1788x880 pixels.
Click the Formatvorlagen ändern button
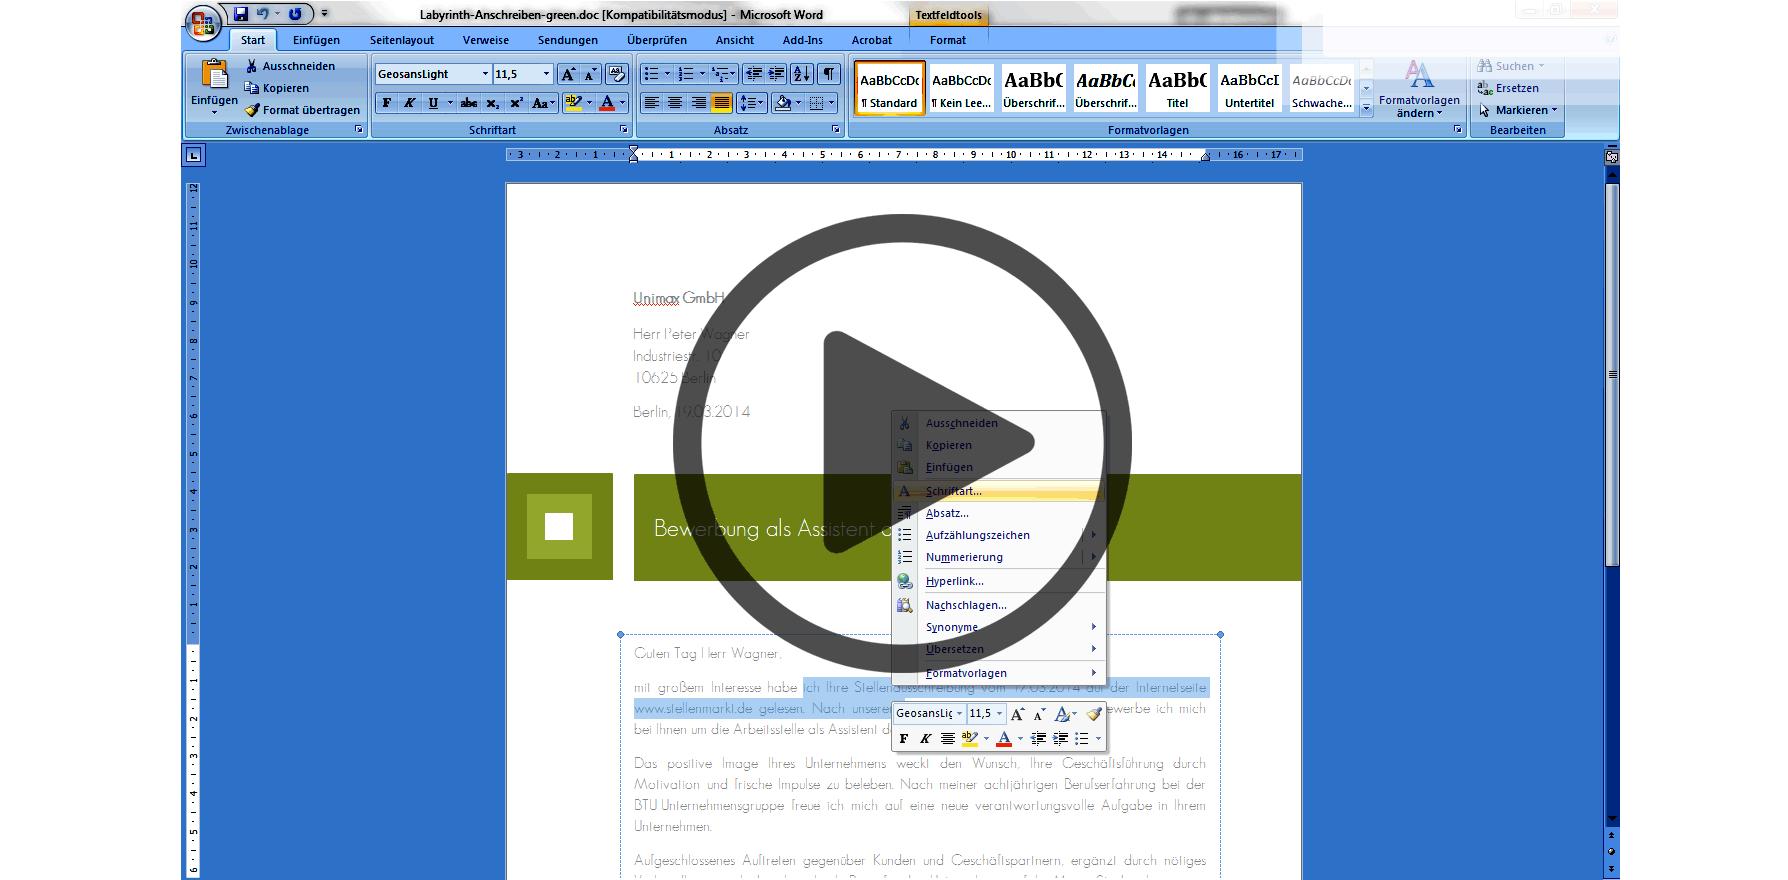click(x=1419, y=90)
